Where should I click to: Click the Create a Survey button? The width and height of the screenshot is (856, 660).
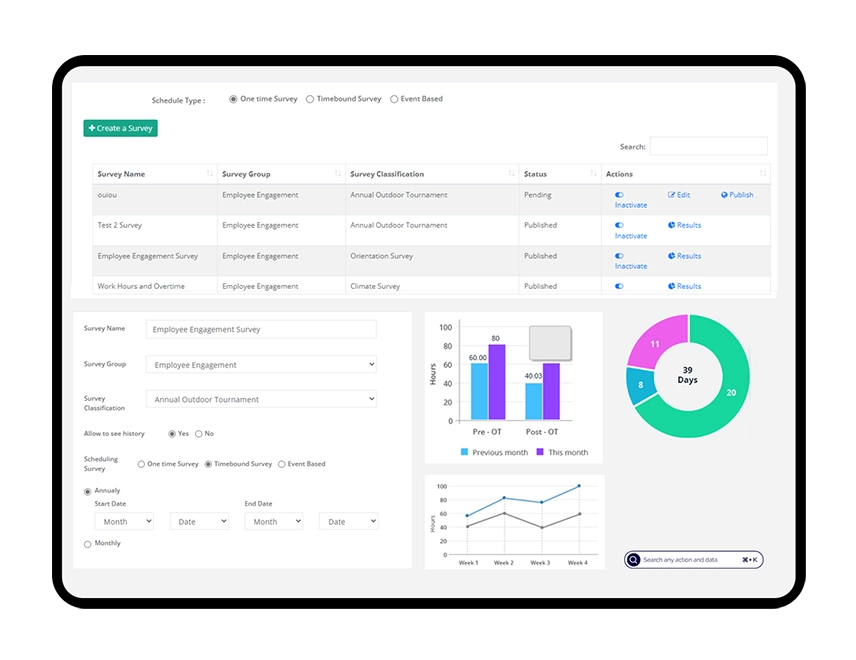(x=120, y=128)
